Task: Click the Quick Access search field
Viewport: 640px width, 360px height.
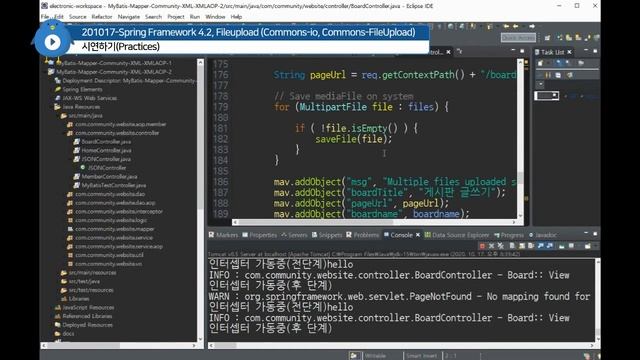Action: coord(518,38)
